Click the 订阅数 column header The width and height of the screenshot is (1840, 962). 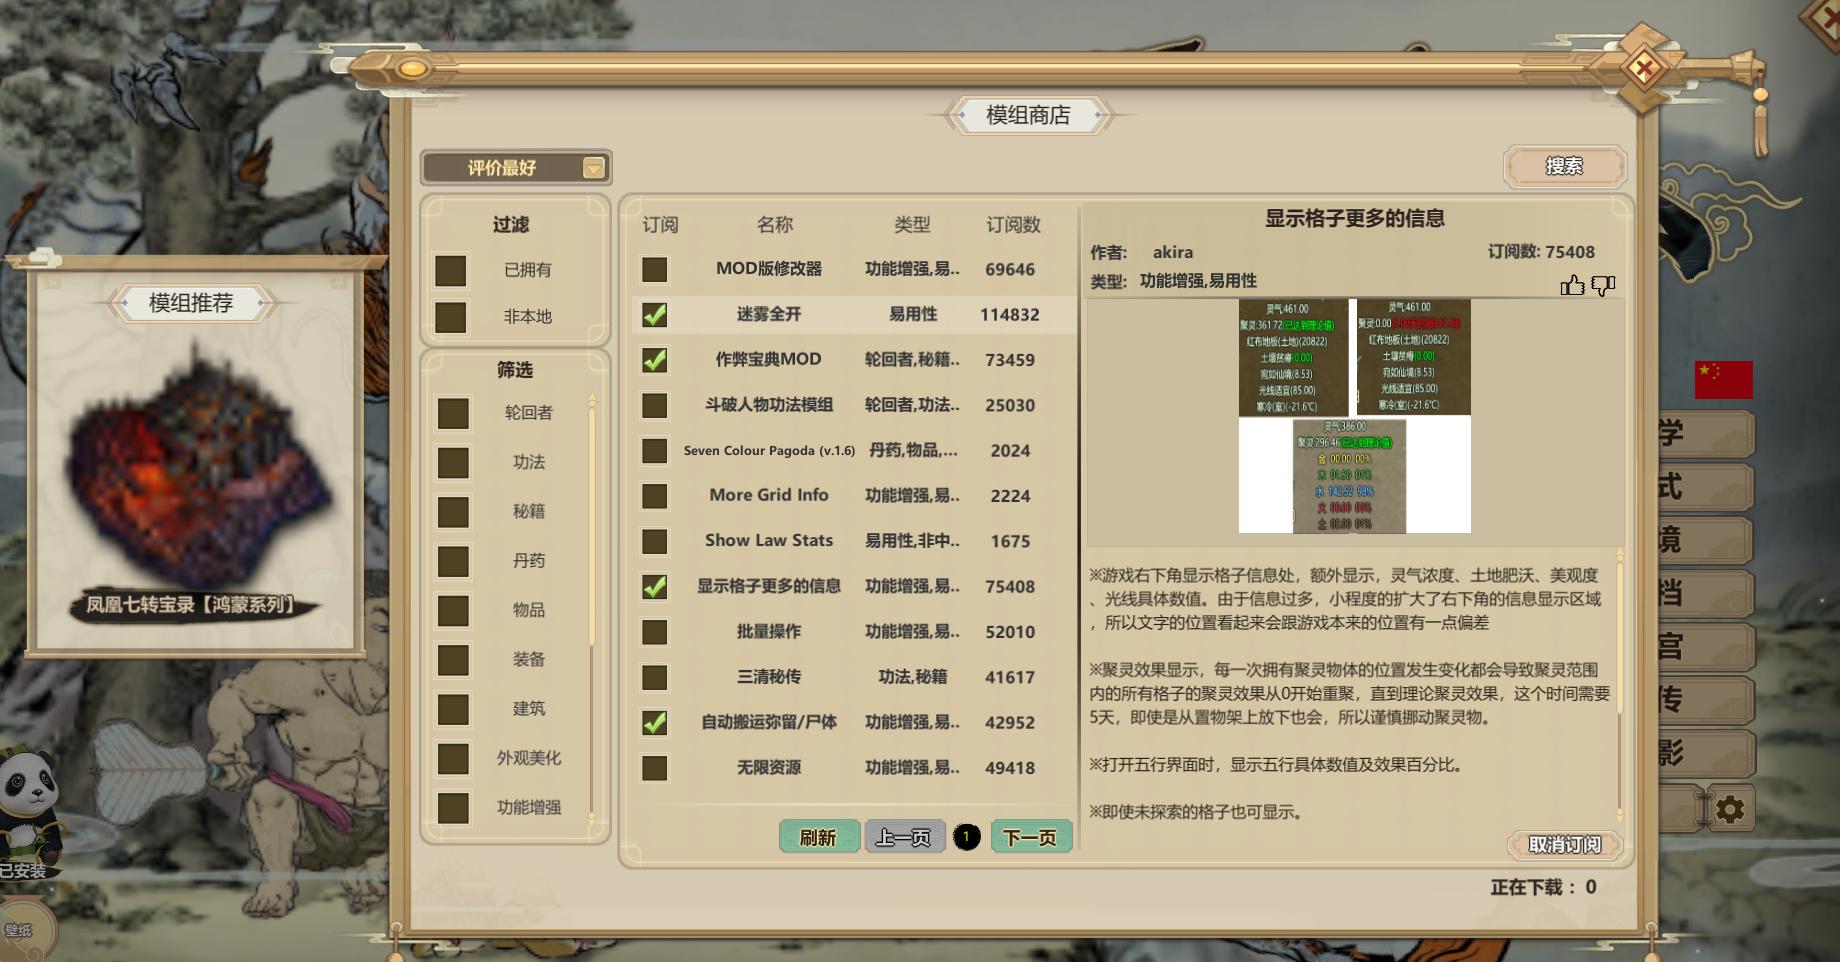tap(1013, 225)
